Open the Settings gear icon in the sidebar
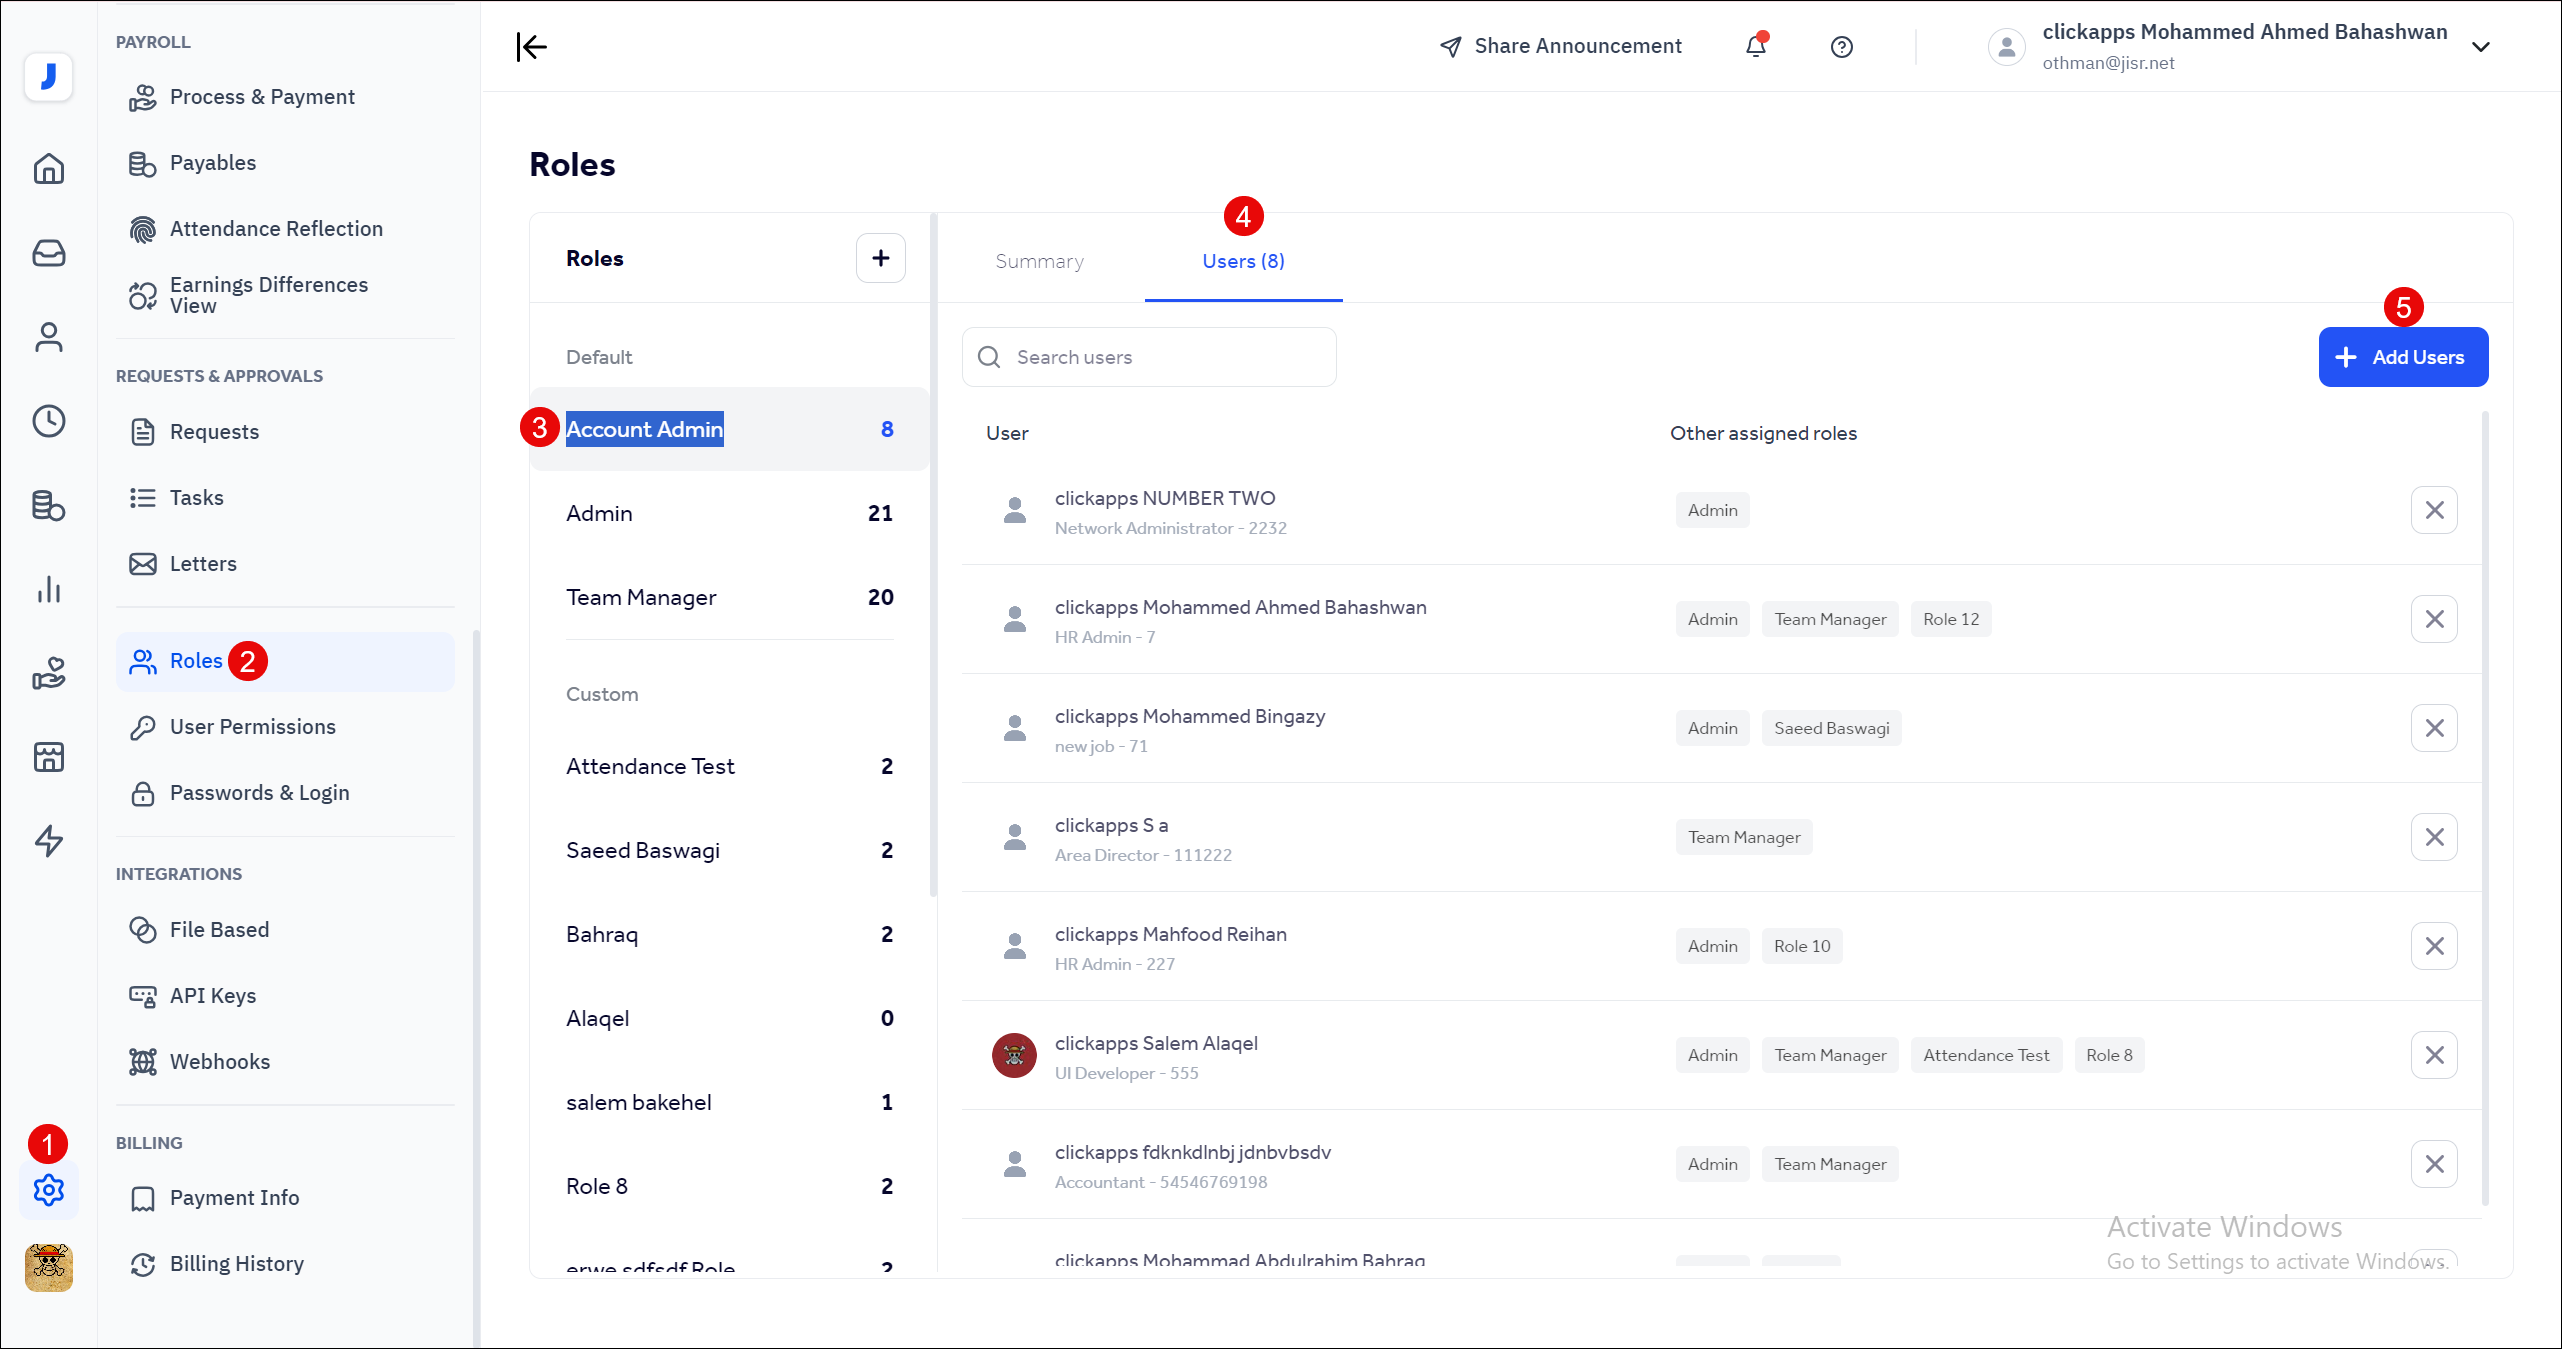 (48, 1190)
